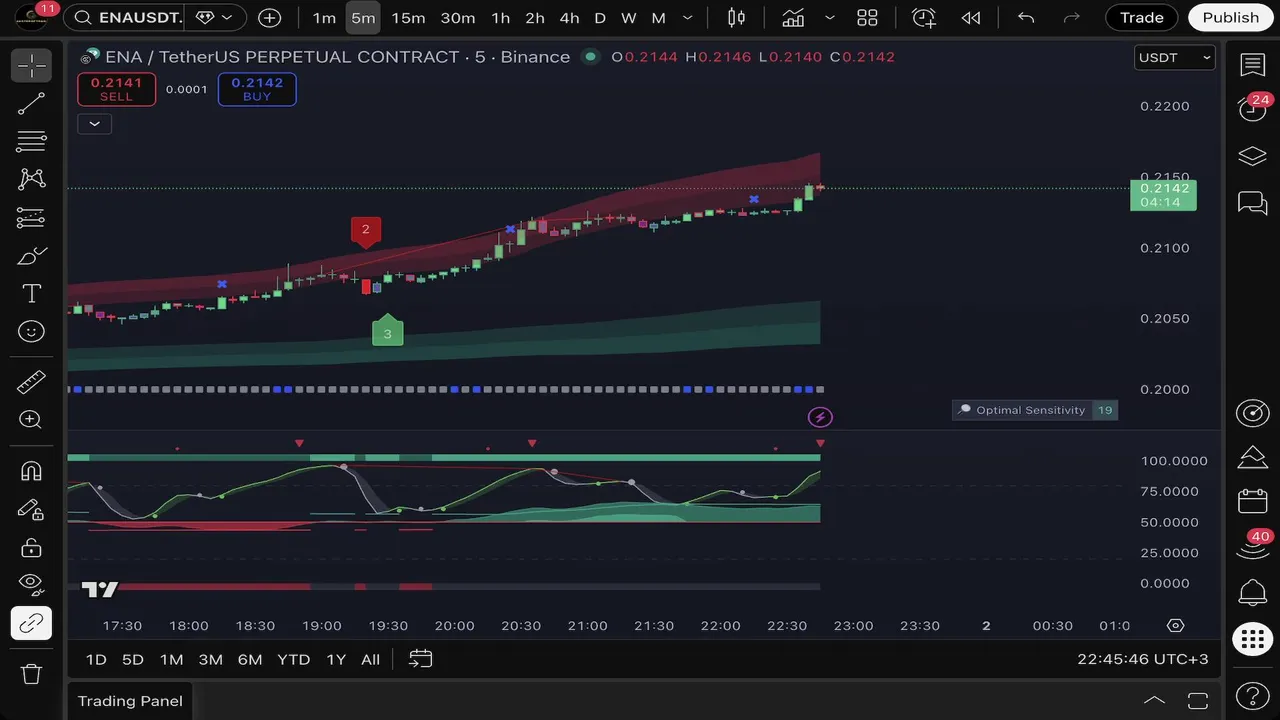The height and width of the screenshot is (720, 1280).
Task: Open the layout grid selector
Action: point(867,17)
